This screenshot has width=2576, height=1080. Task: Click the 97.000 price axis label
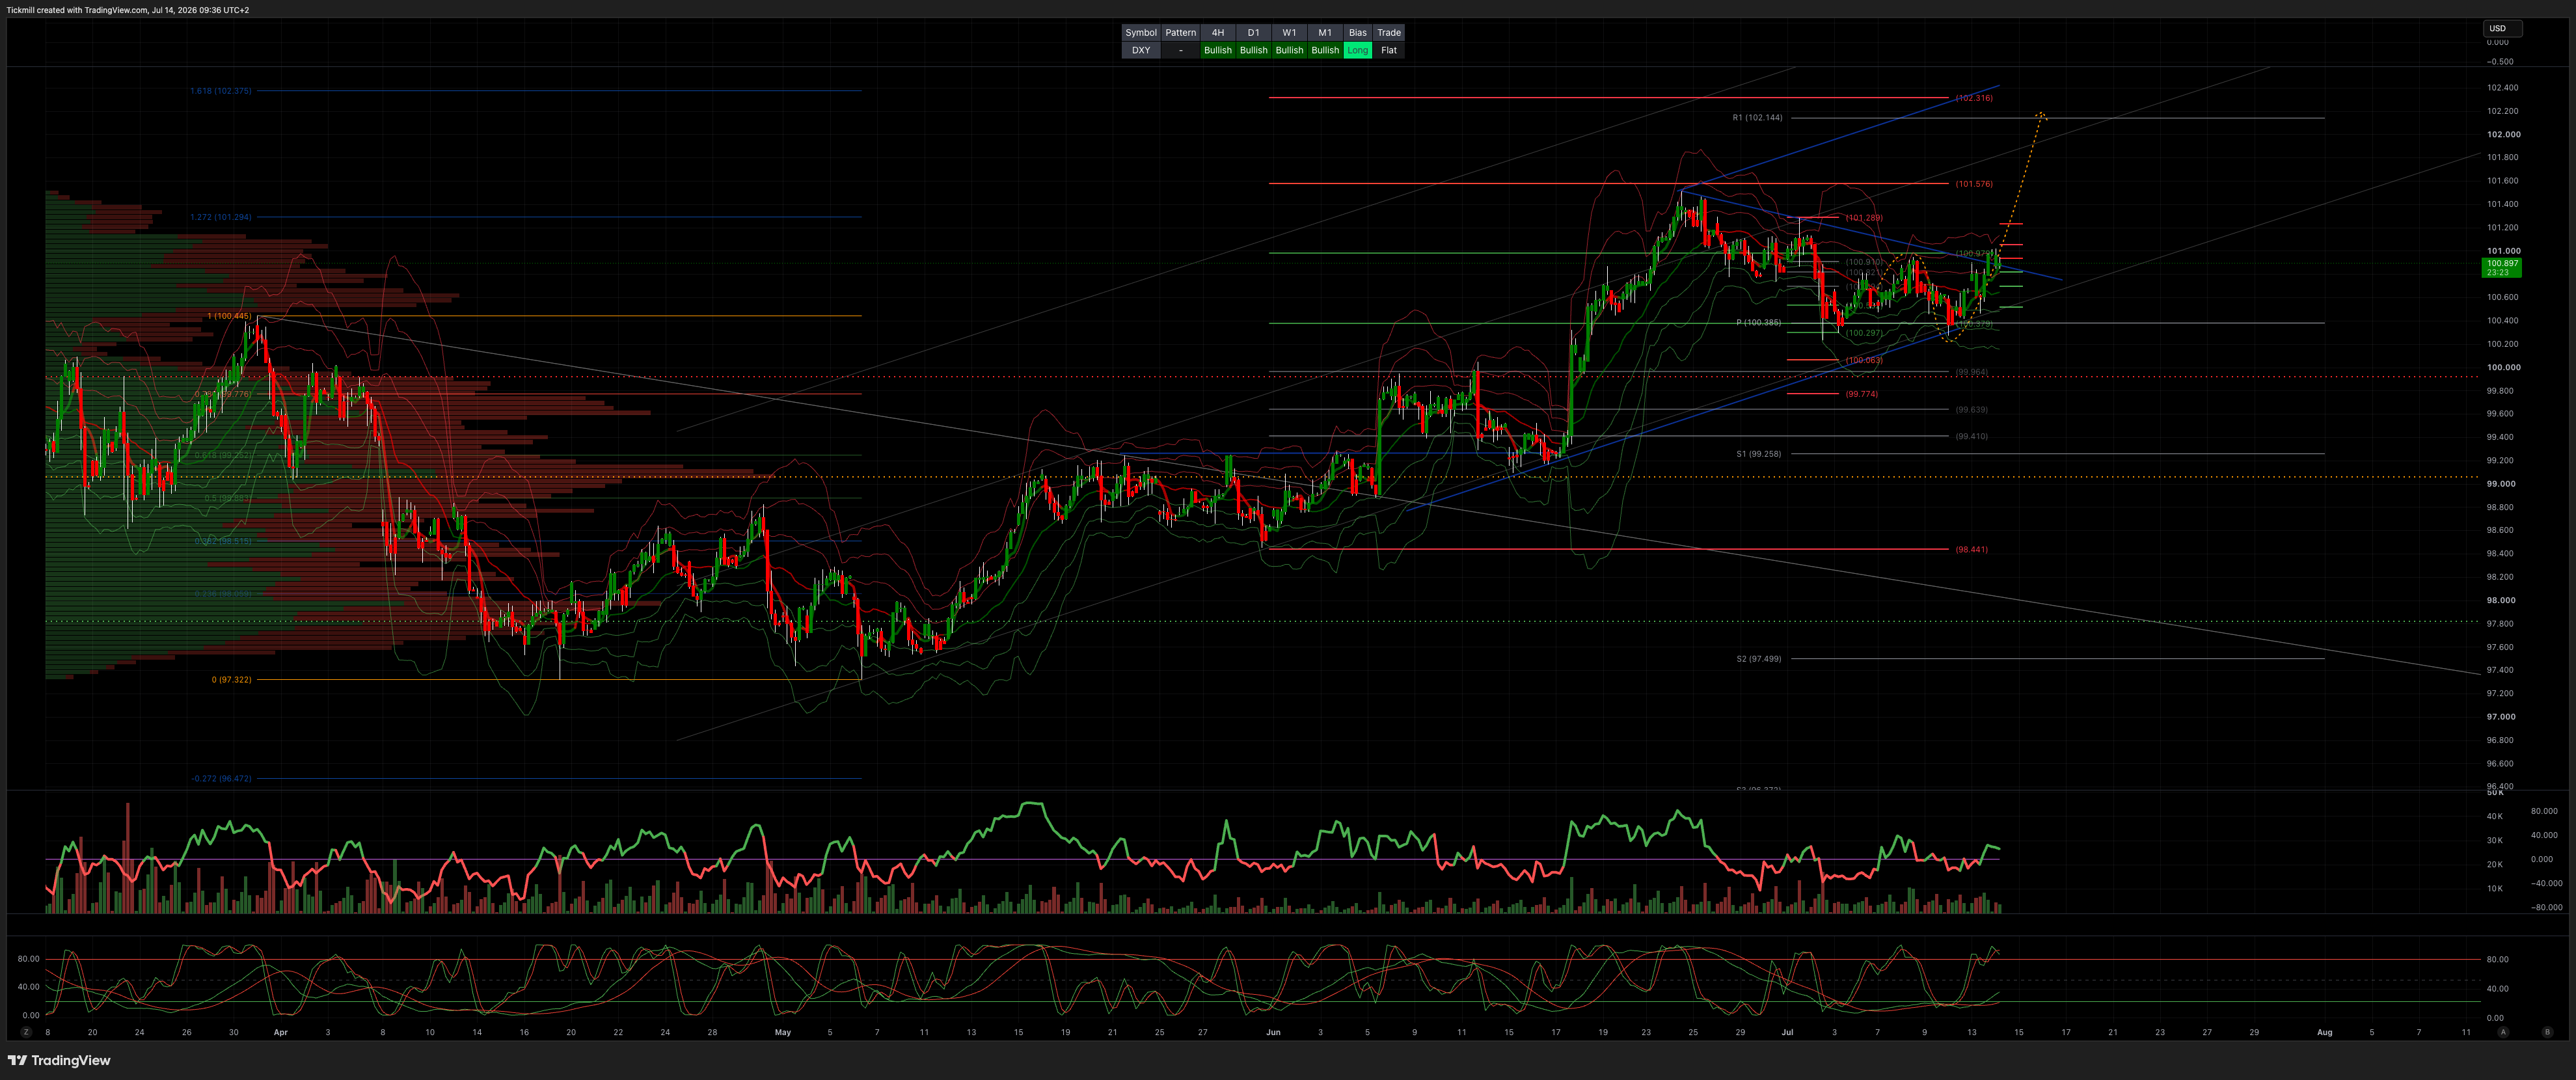2501,717
